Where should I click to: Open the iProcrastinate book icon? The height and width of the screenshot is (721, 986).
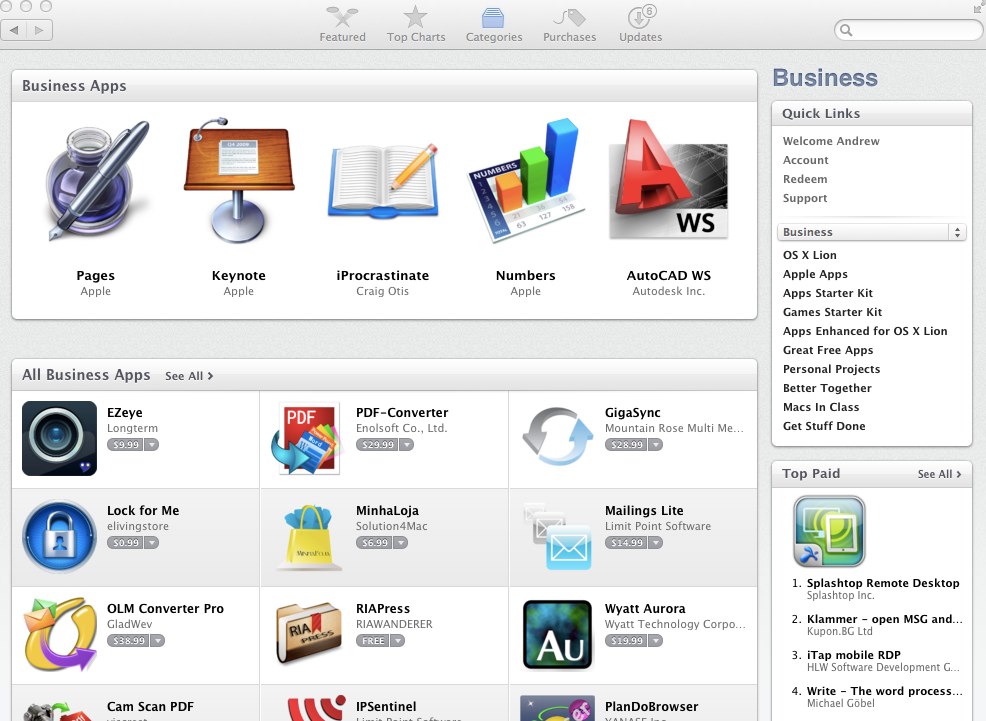tap(383, 182)
